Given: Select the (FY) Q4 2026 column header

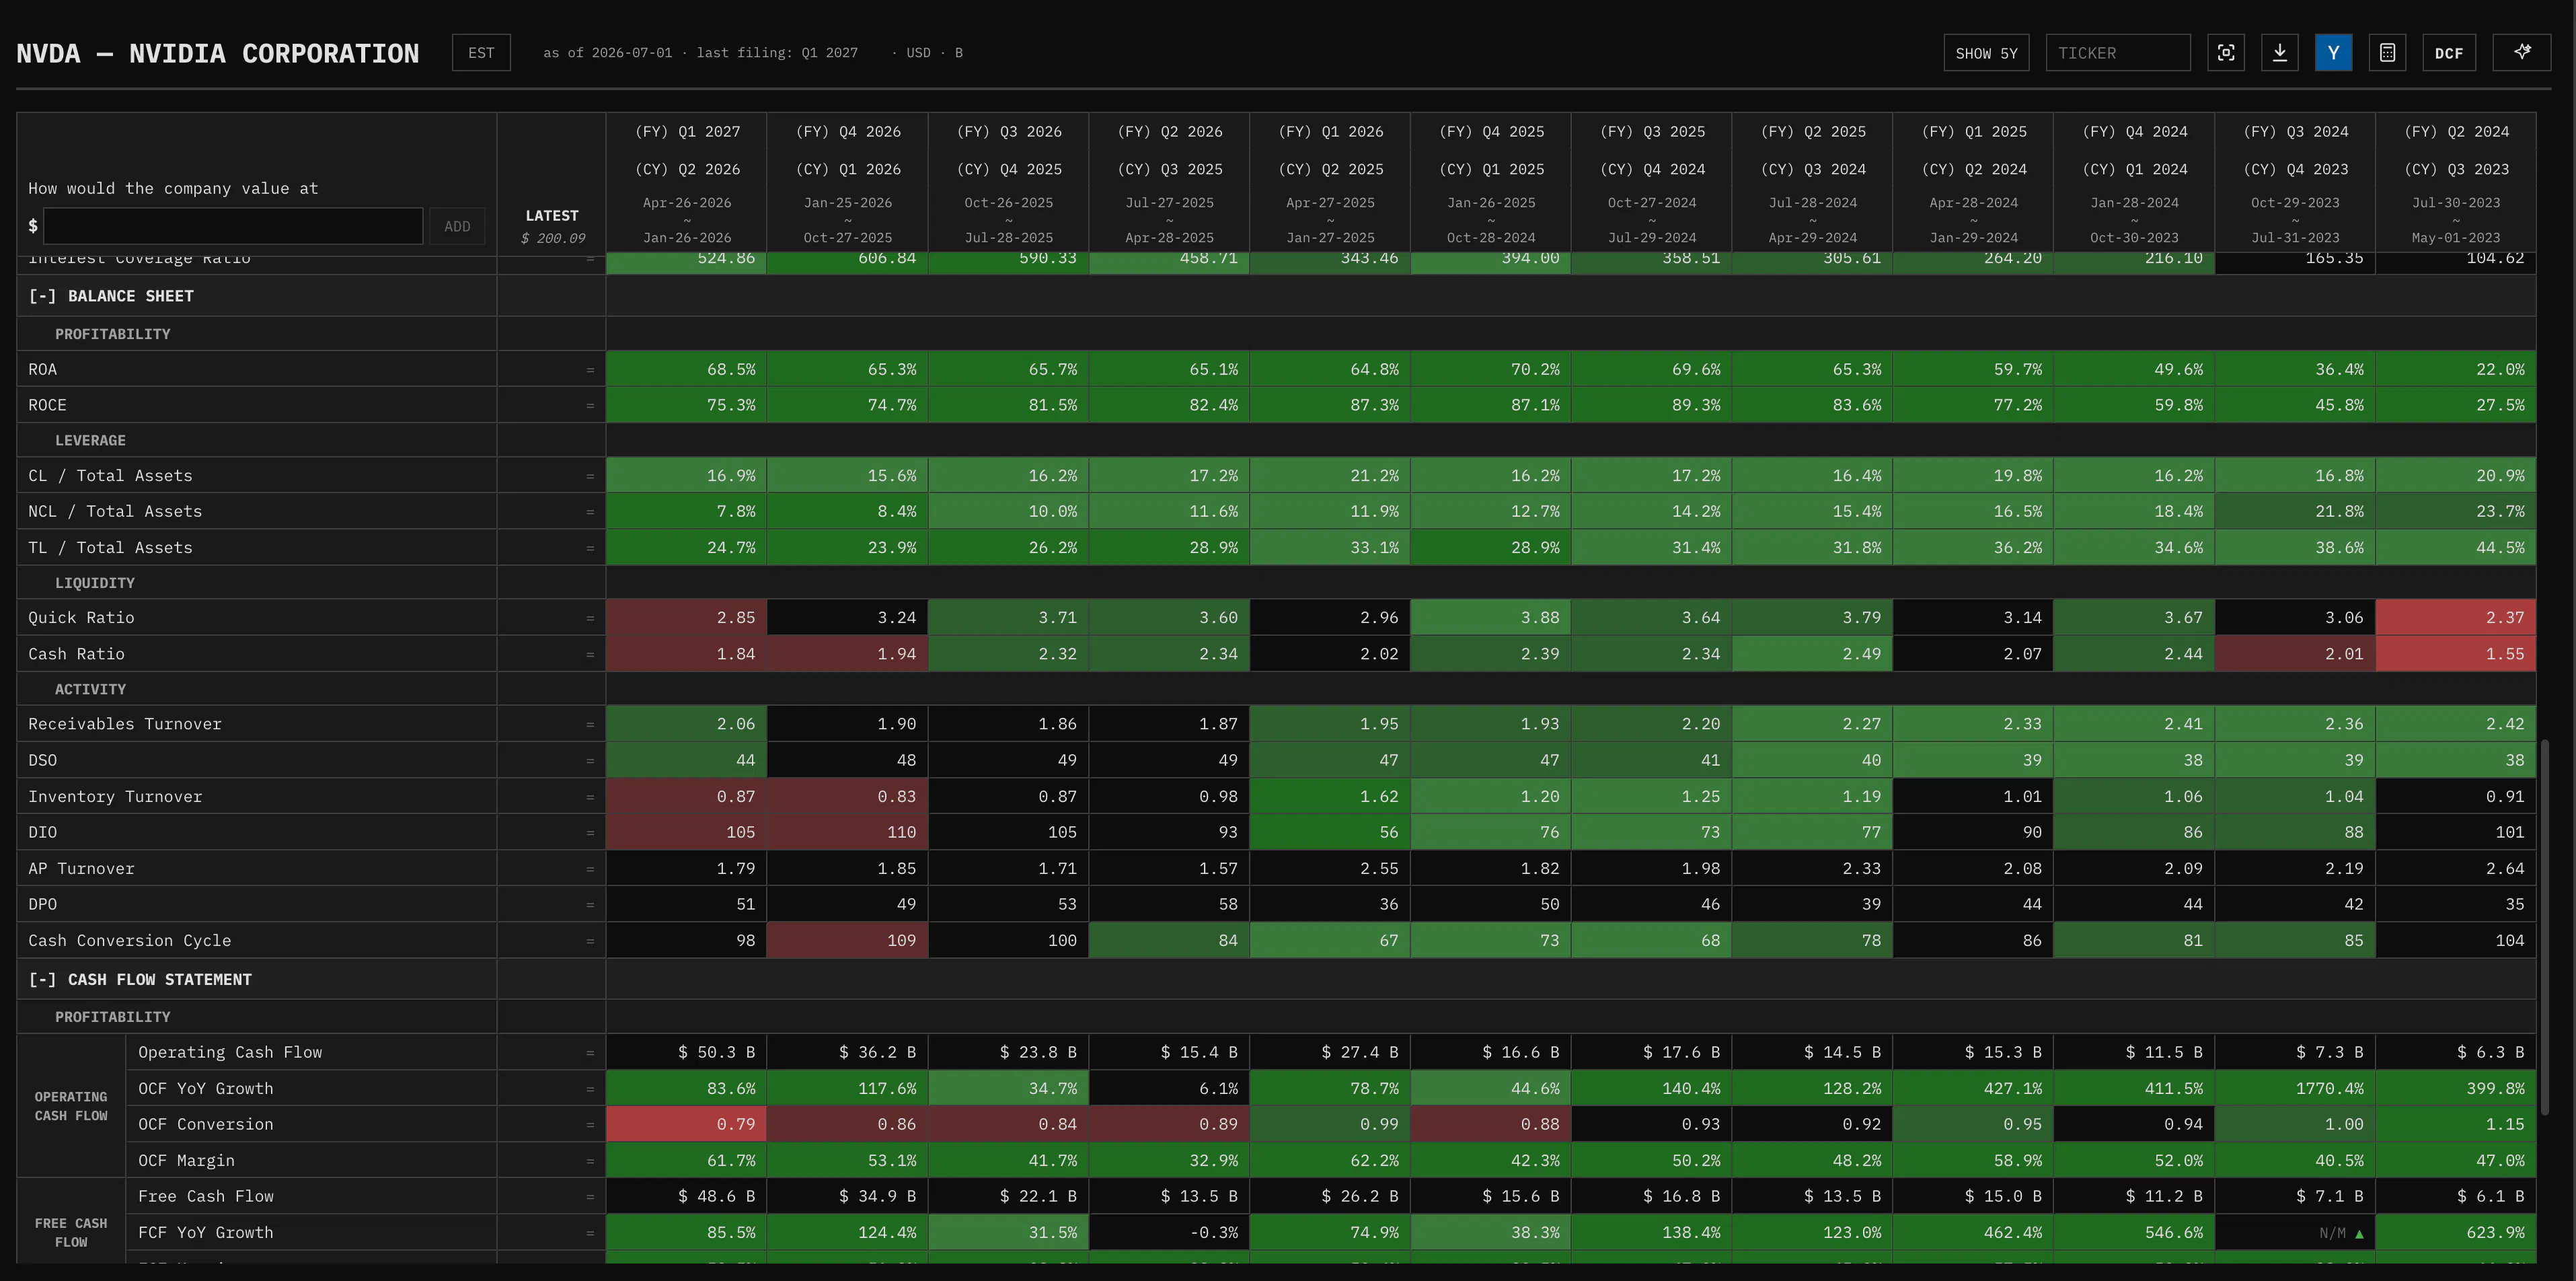Looking at the screenshot, I should tap(848, 184).
